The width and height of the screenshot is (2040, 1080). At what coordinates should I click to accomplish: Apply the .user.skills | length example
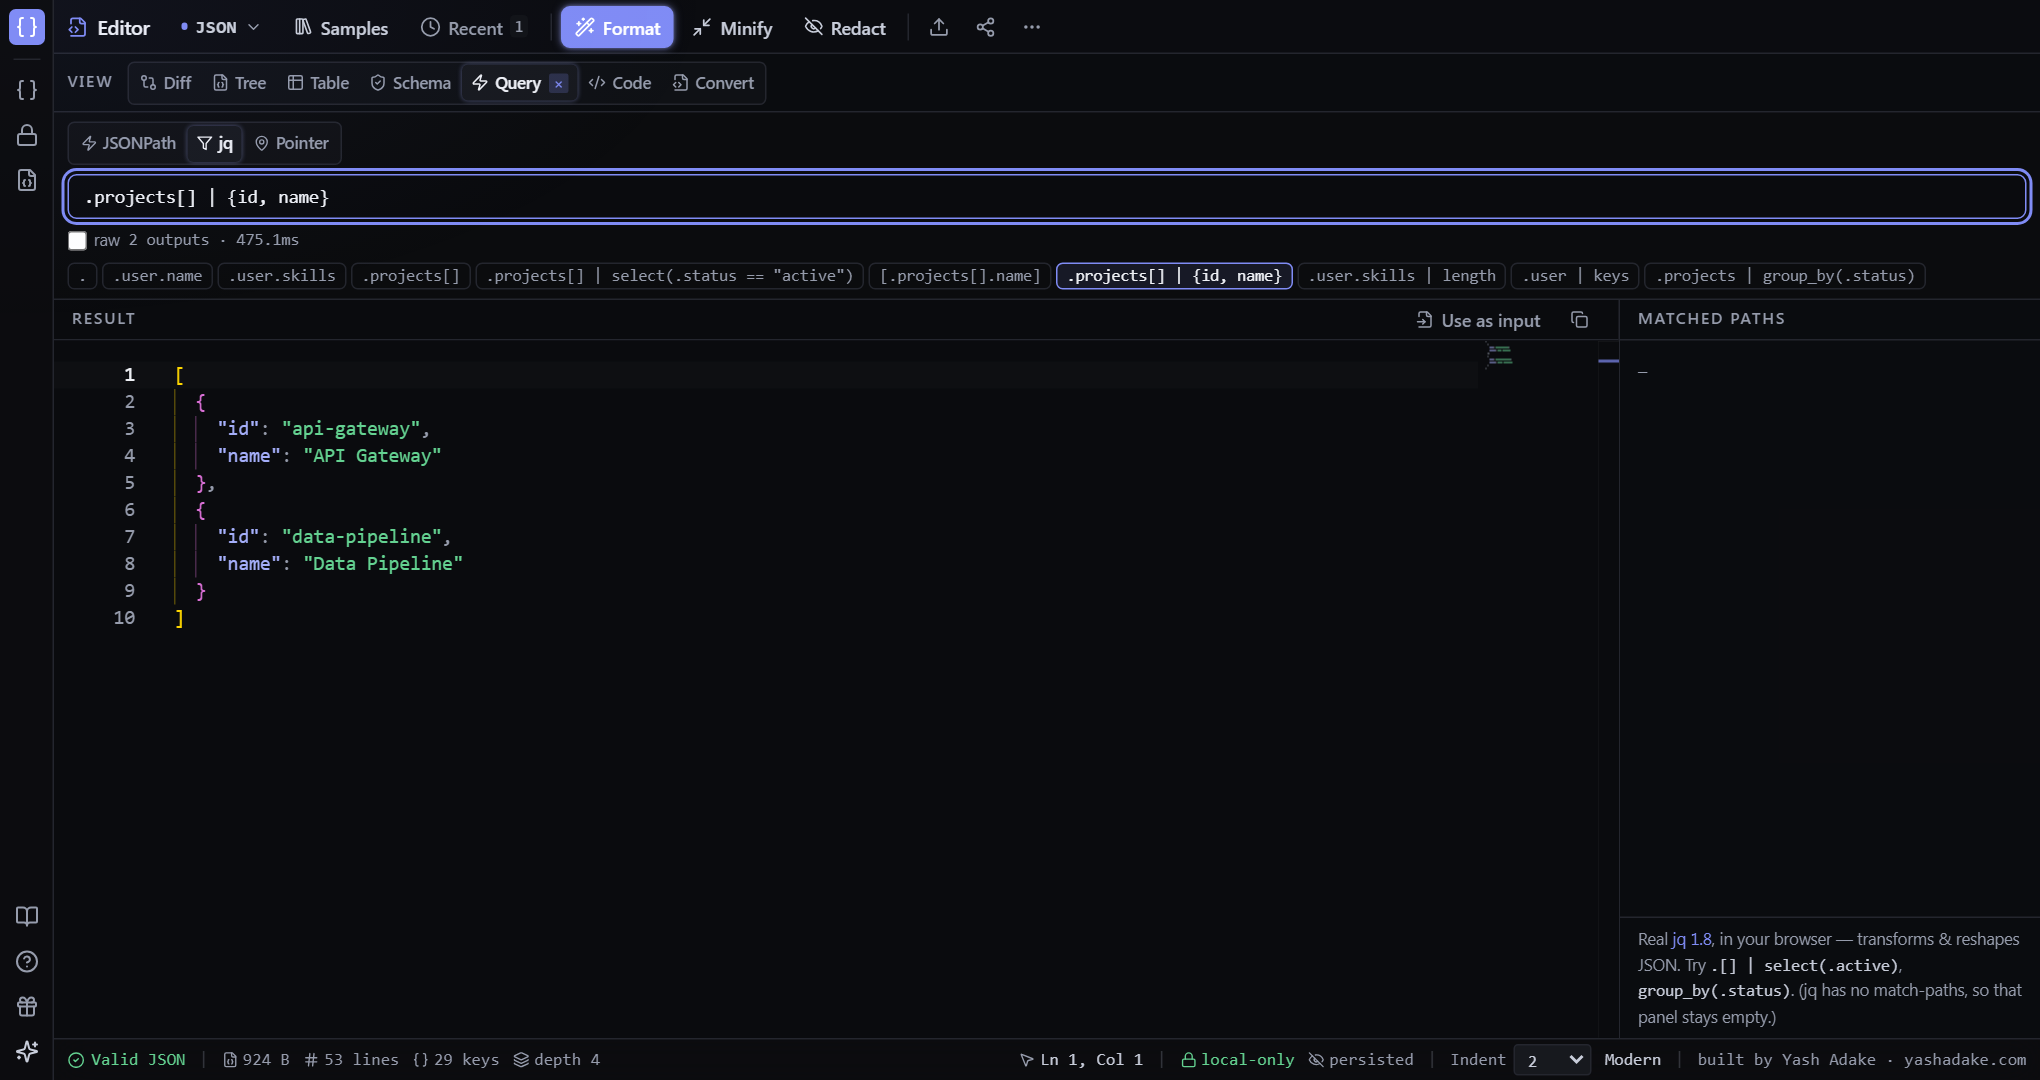coord(1402,276)
